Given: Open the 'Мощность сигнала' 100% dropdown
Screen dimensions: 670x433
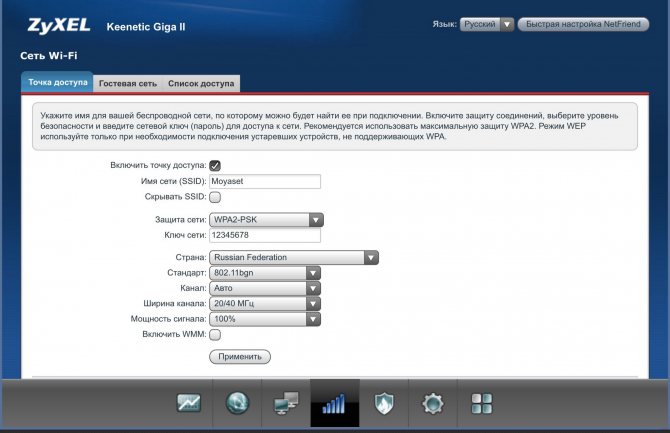Looking at the screenshot, I should tap(264, 319).
